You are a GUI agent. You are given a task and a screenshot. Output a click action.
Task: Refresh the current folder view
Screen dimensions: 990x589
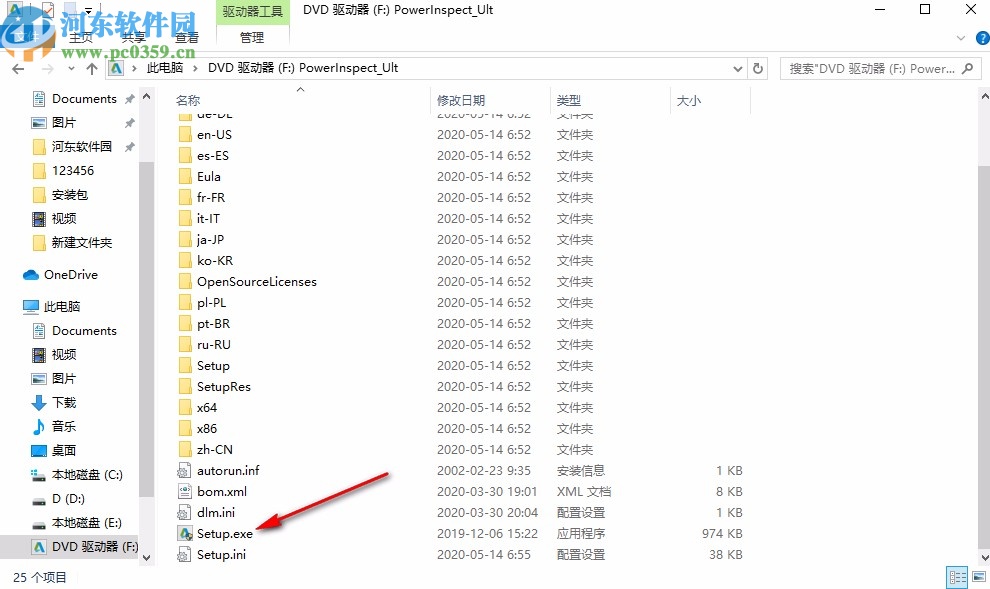(757, 68)
